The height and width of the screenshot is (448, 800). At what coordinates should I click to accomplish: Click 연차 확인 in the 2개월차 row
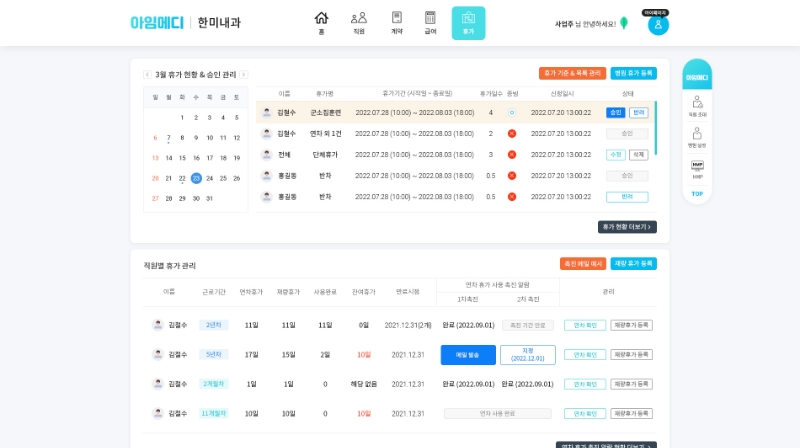(585, 384)
